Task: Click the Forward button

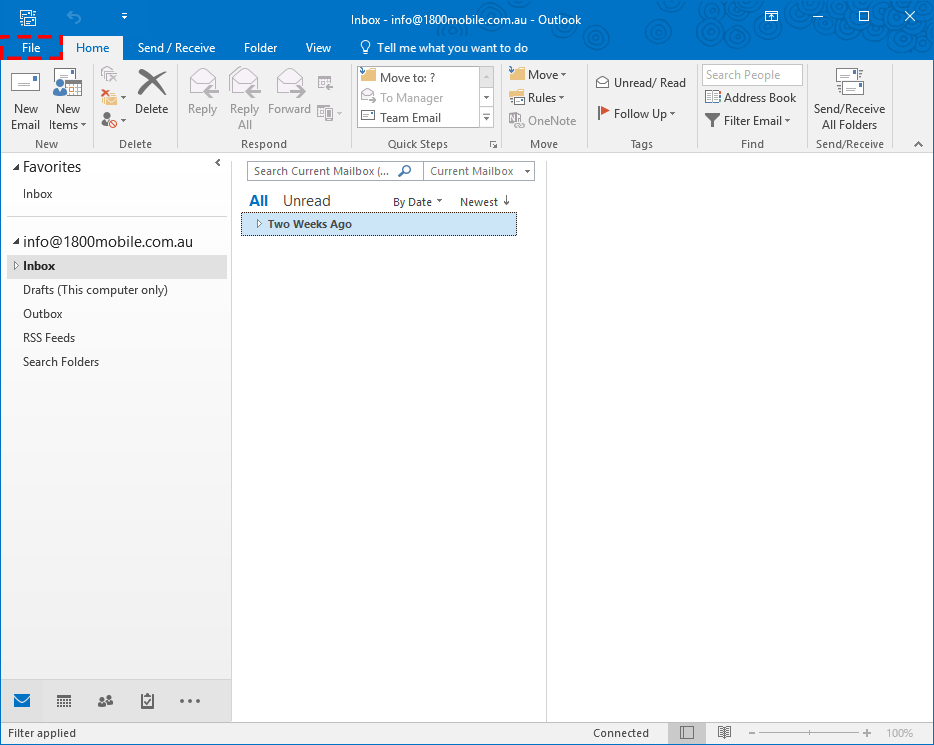Action: (289, 92)
